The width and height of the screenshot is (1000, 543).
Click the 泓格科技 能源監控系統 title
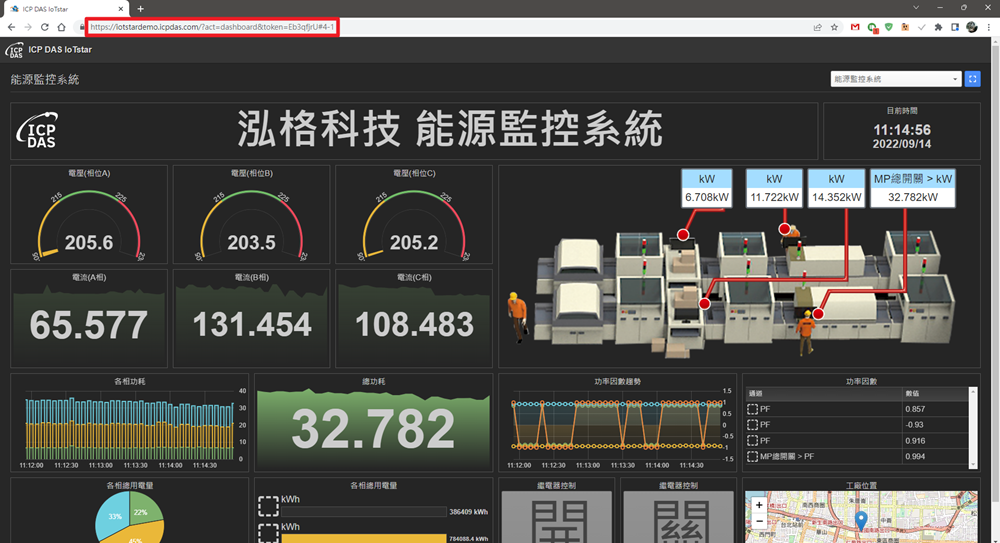(x=450, y=130)
